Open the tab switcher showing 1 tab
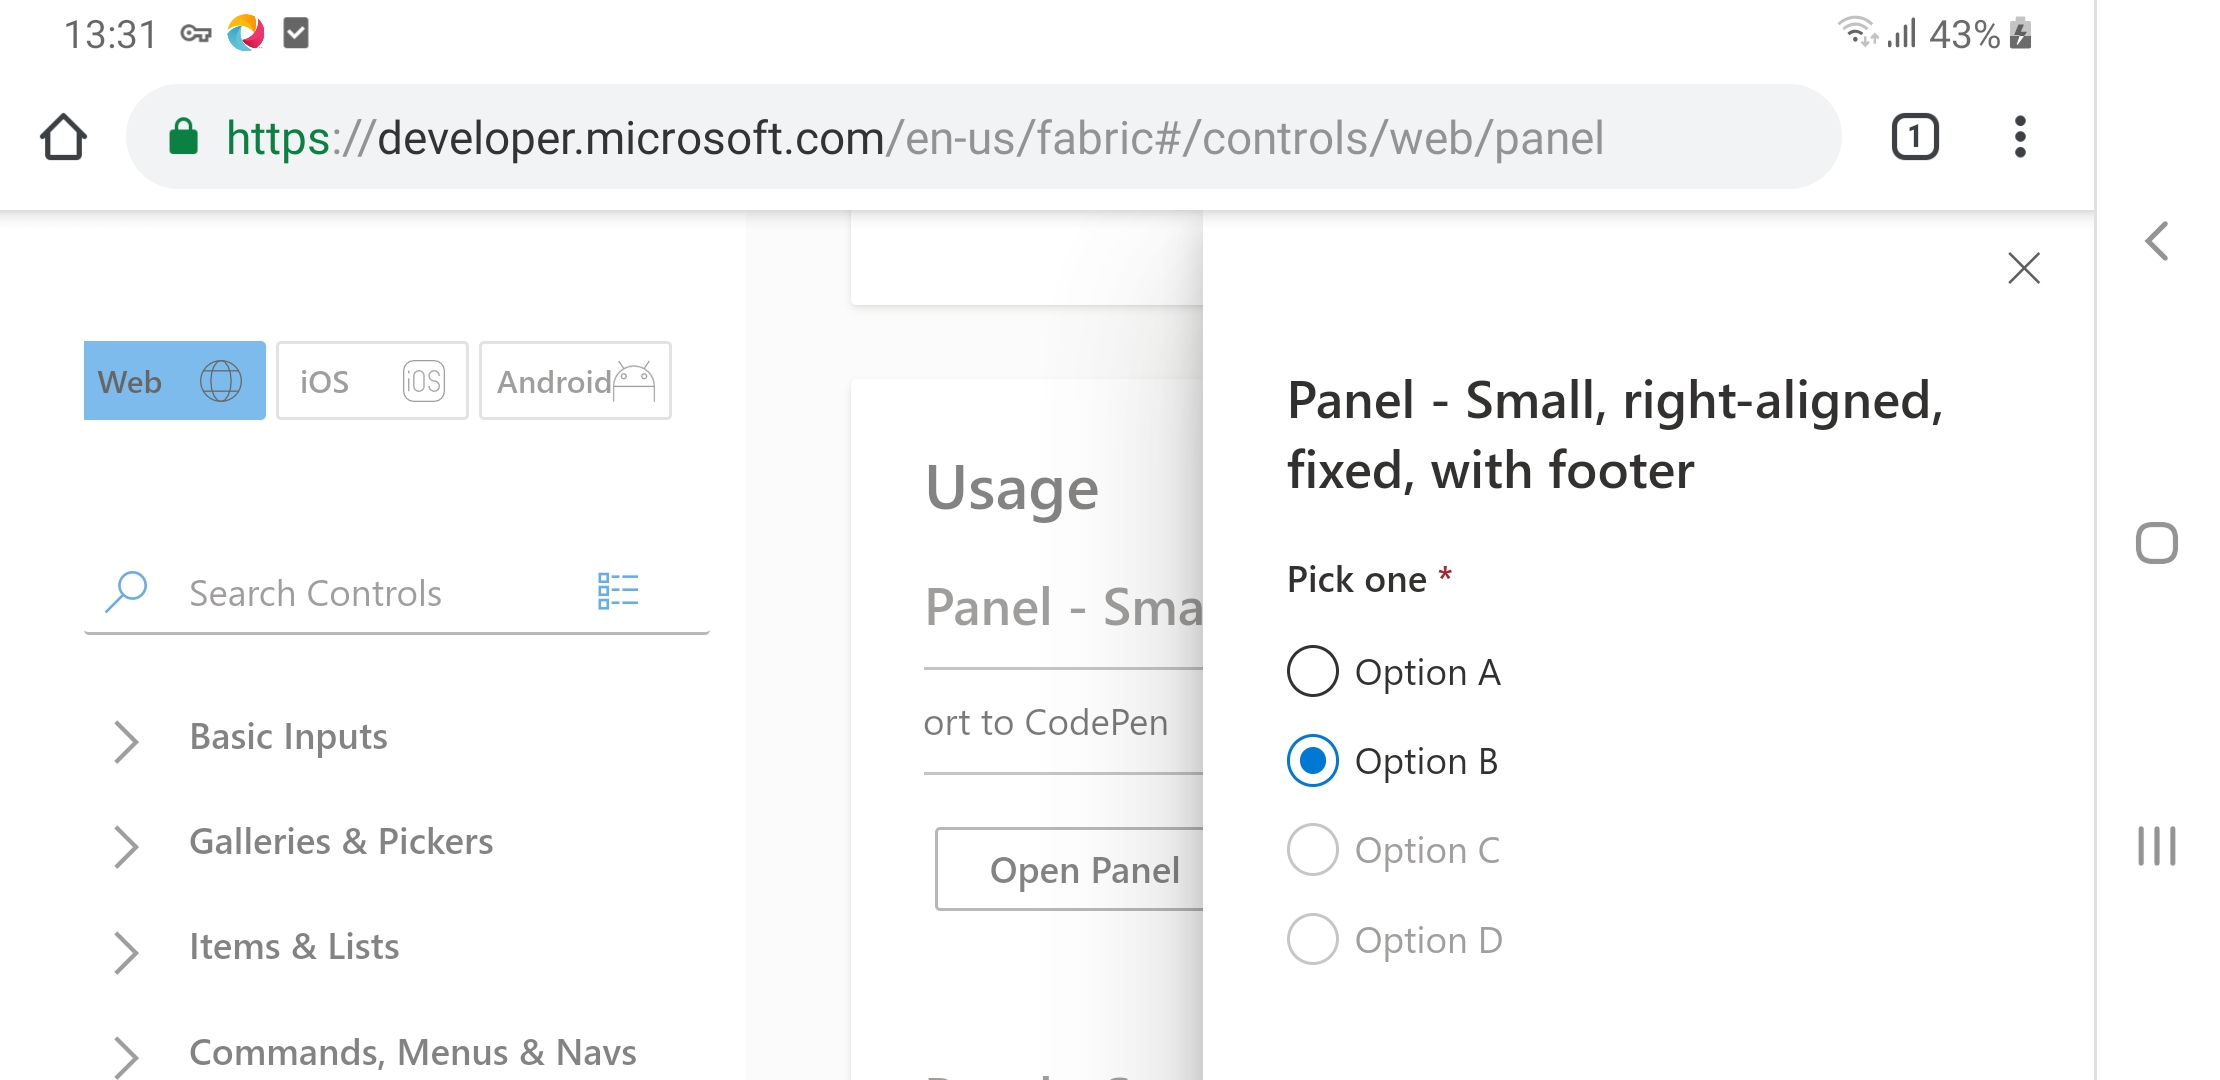 [x=1914, y=137]
